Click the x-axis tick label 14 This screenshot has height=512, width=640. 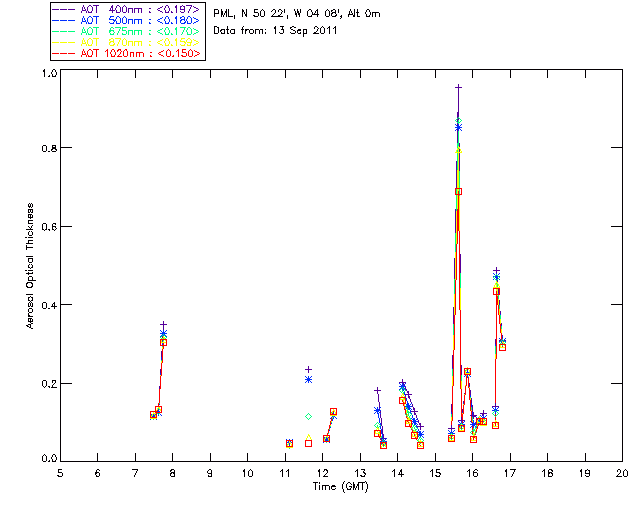398,473
